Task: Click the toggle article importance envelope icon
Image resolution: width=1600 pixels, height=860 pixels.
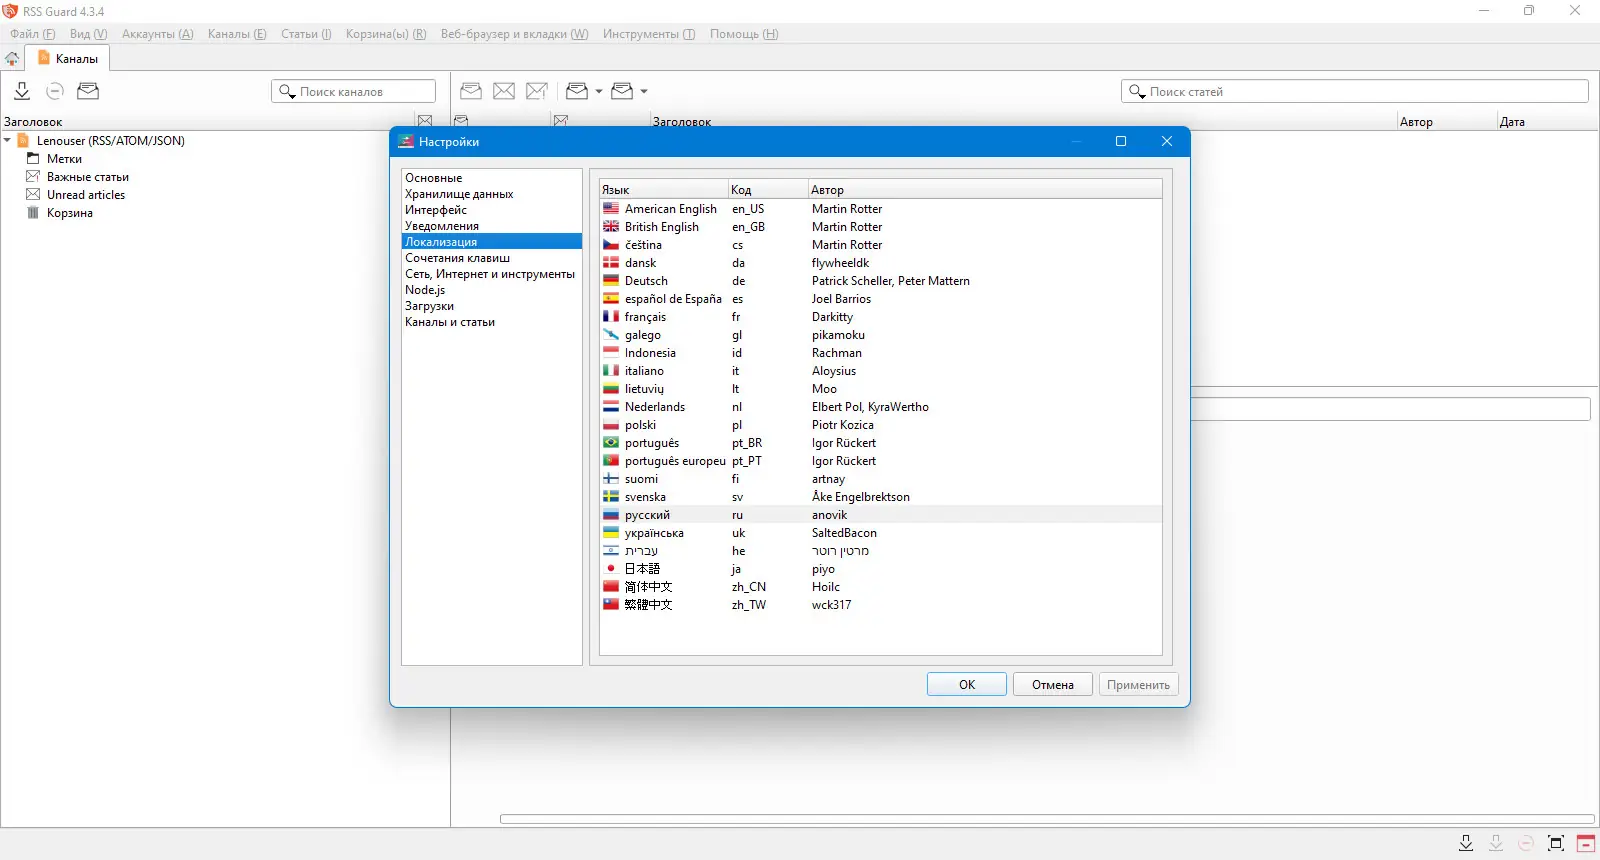Action: click(x=537, y=91)
